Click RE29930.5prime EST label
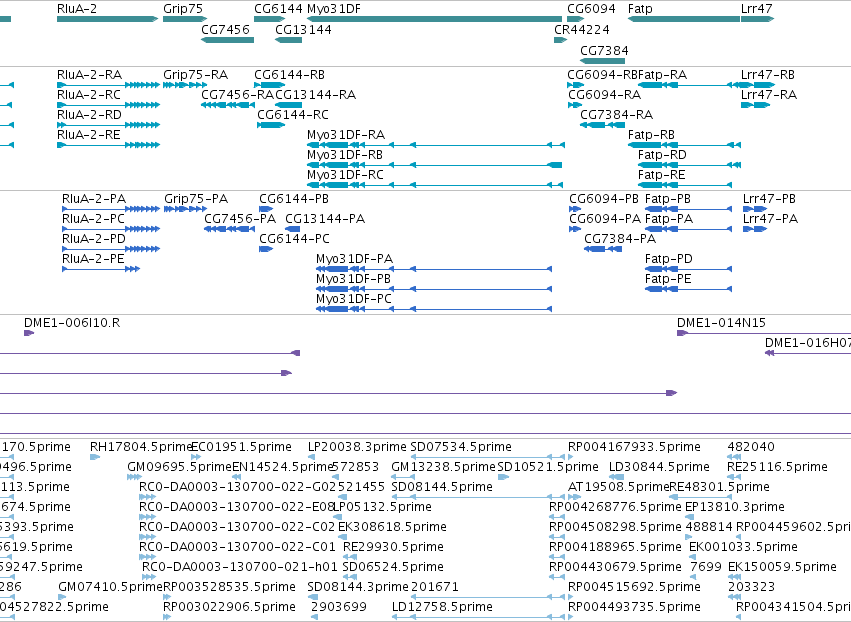The width and height of the screenshot is (851, 622). (x=393, y=547)
